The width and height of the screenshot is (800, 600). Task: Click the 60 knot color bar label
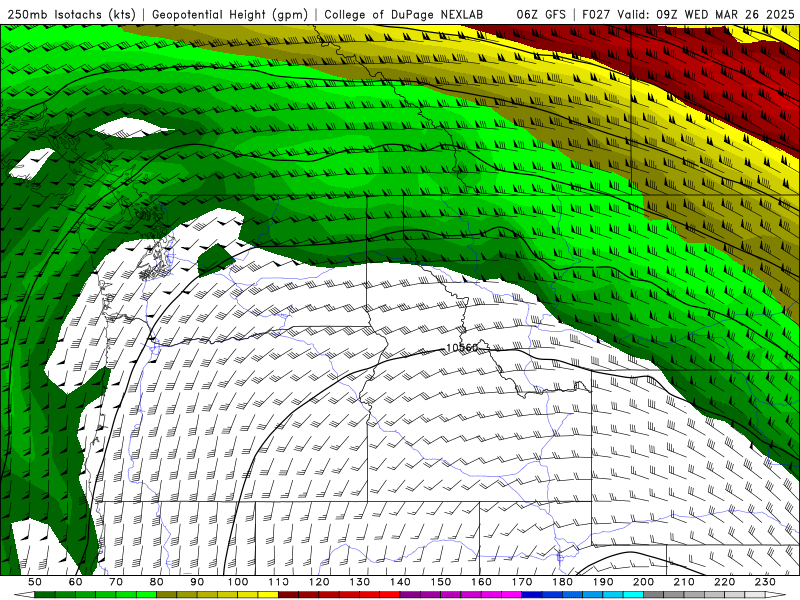pyautogui.click(x=76, y=582)
